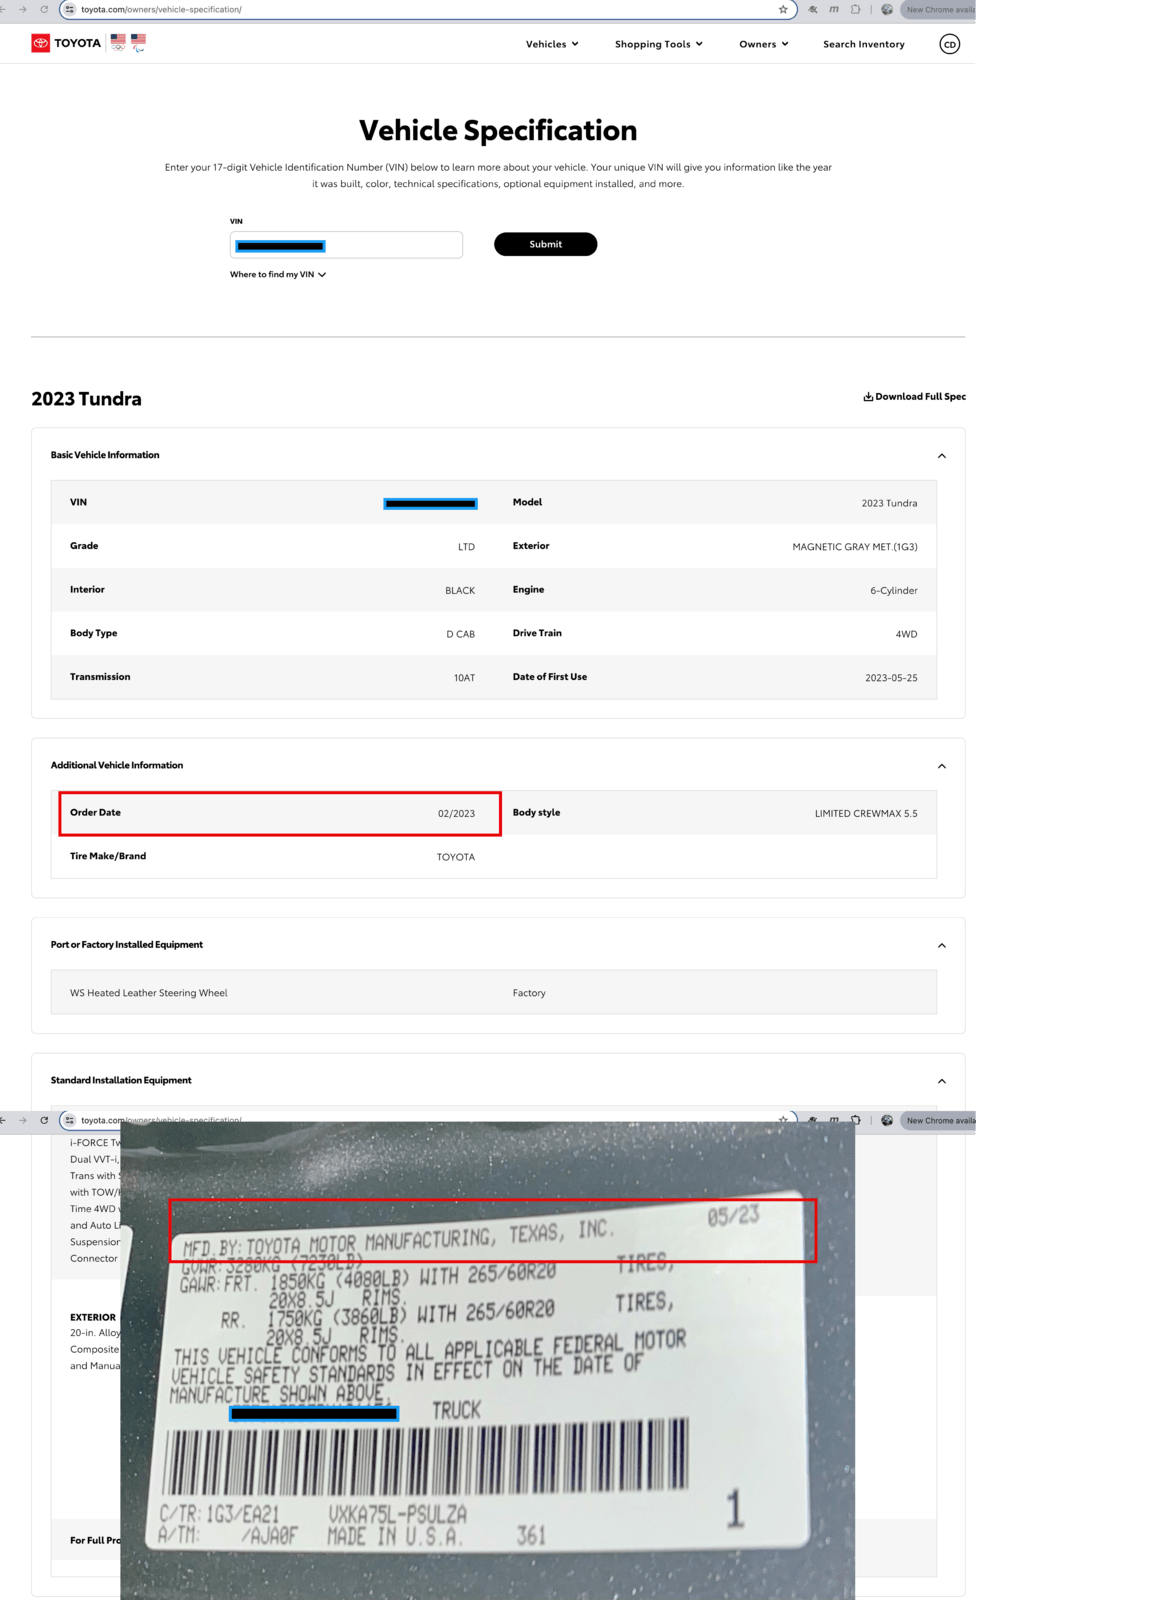Click the extensions puzzle icon in the lower browser toolbar

[x=856, y=1120]
